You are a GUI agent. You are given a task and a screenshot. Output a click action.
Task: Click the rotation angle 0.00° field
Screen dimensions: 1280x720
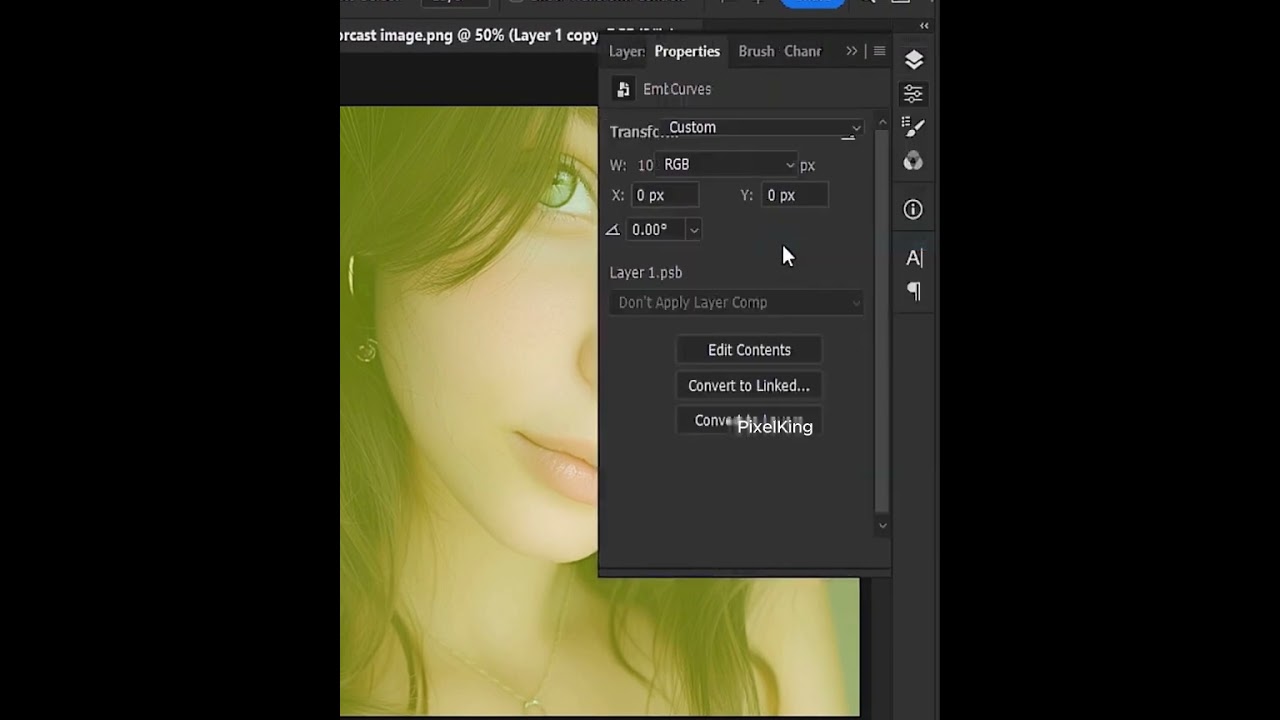point(656,230)
